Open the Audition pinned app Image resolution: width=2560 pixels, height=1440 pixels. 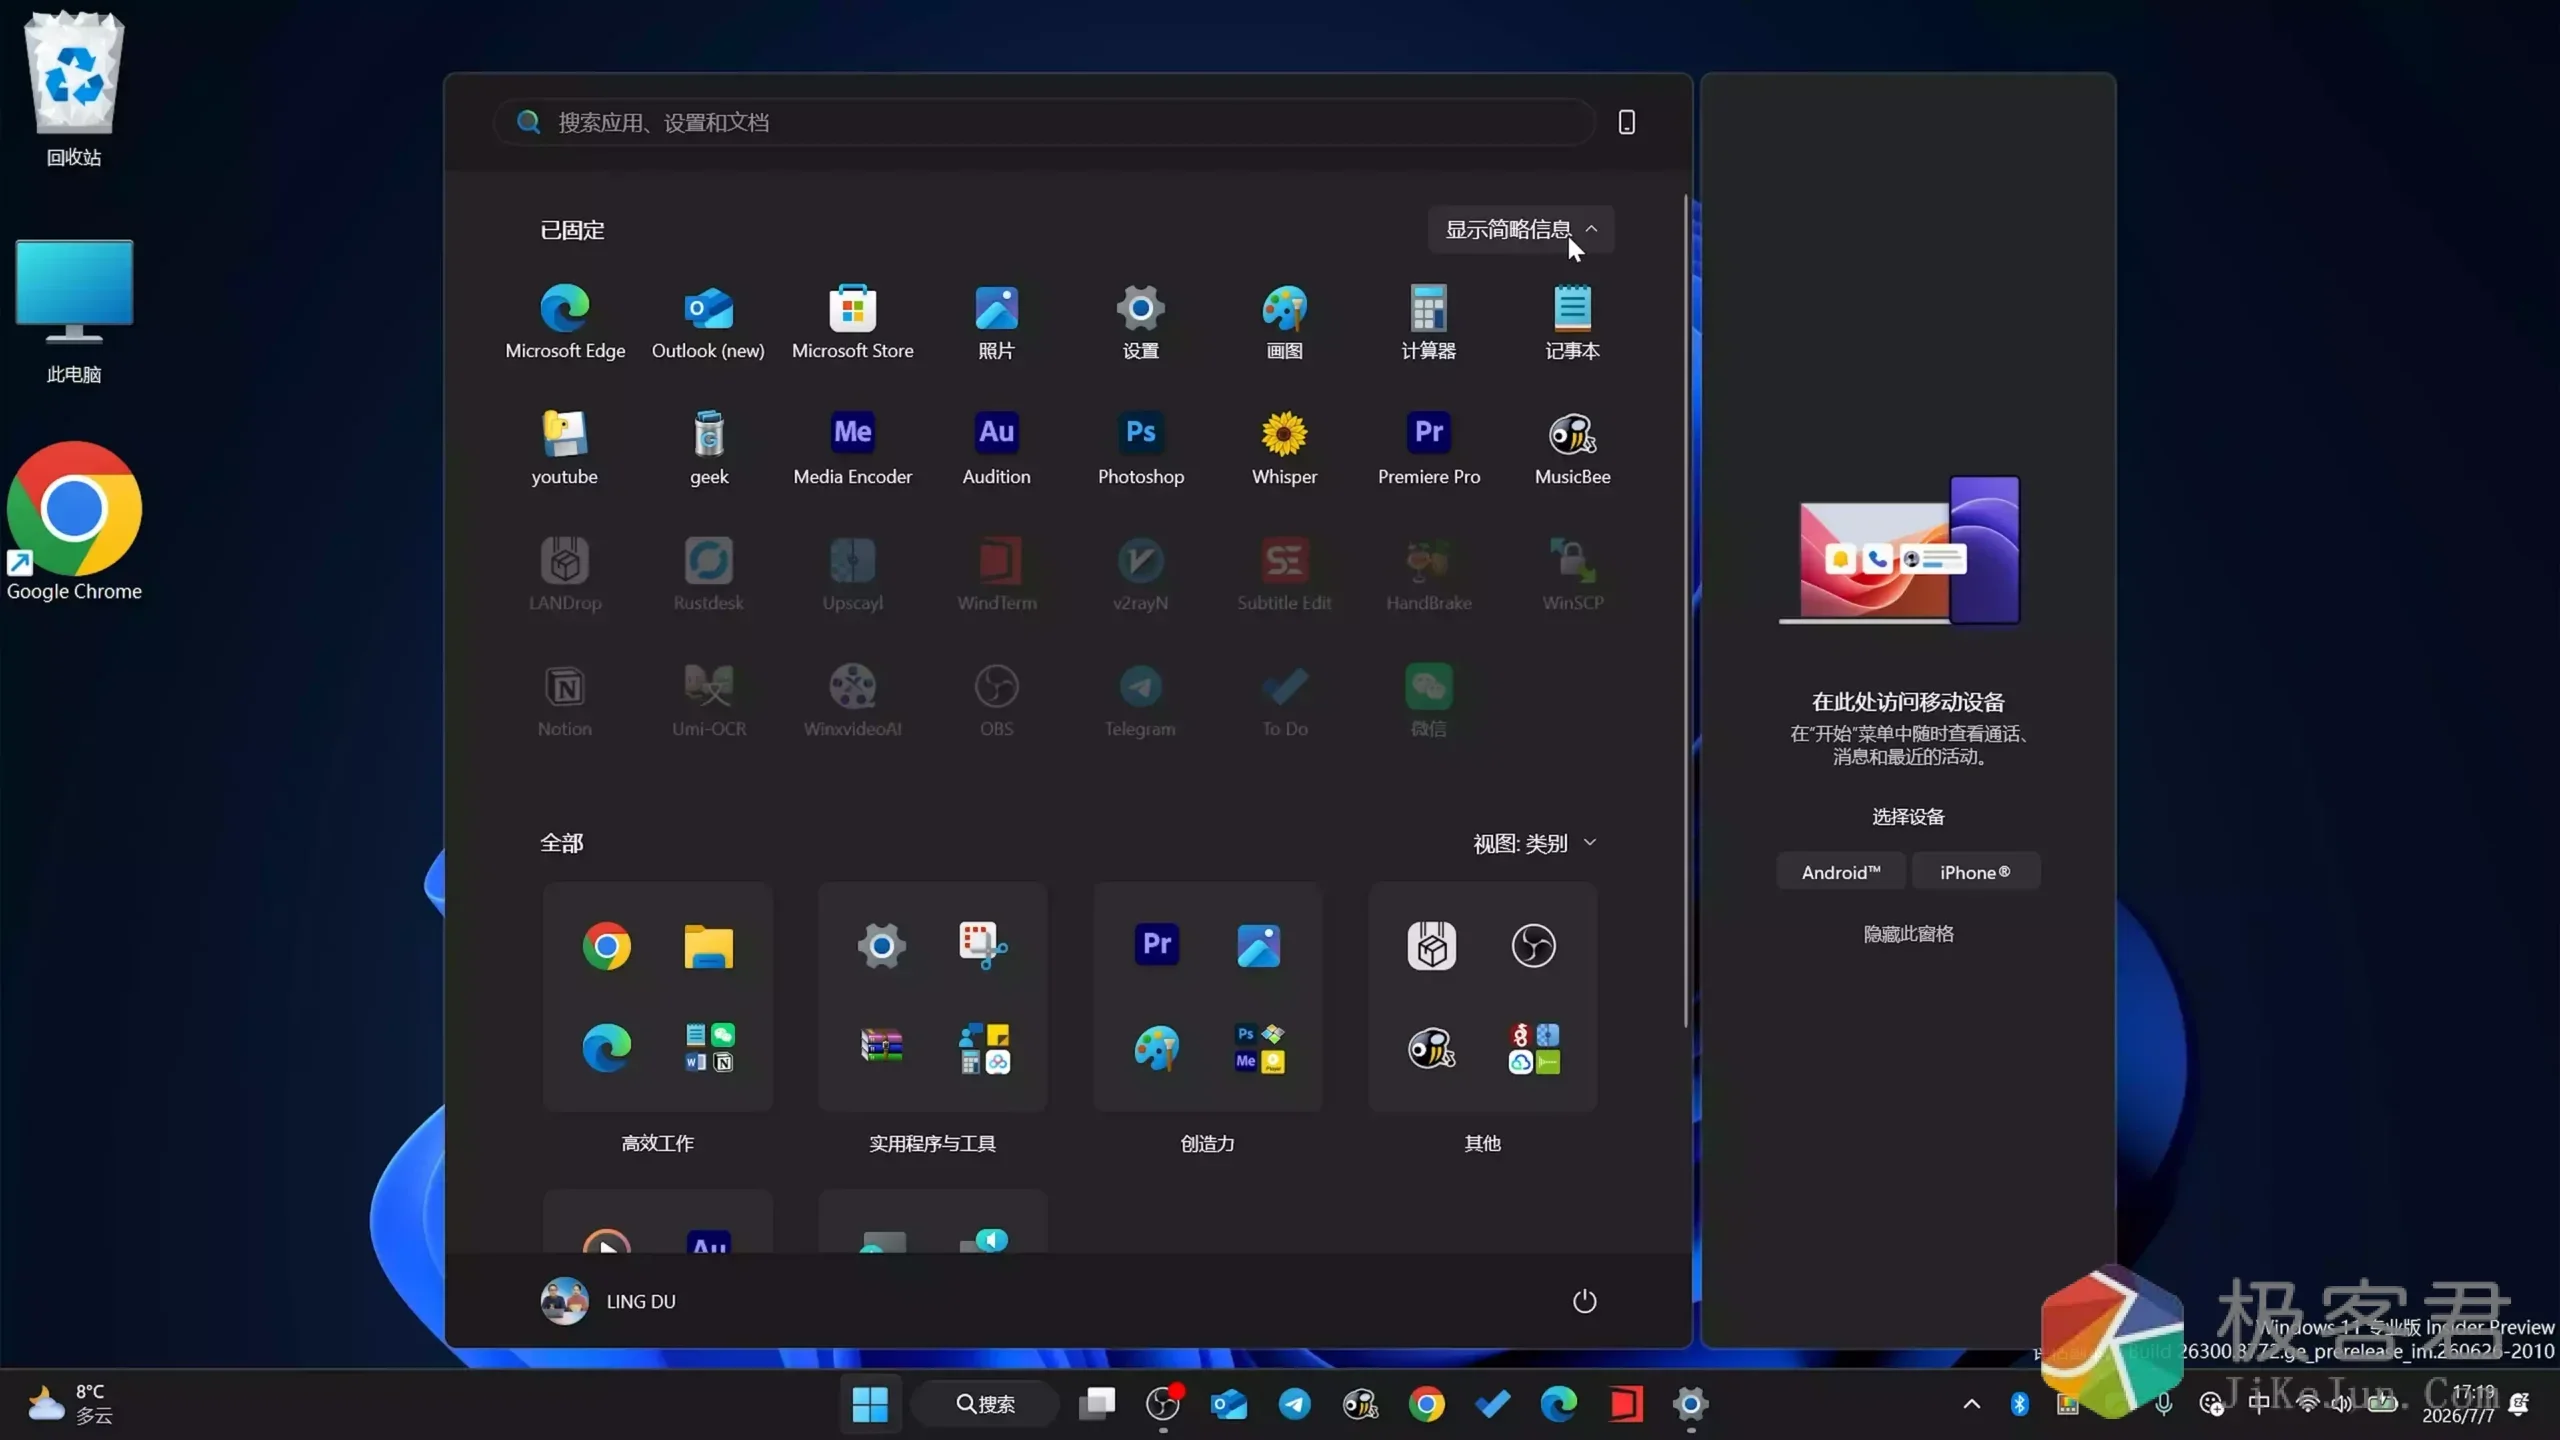click(x=996, y=448)
